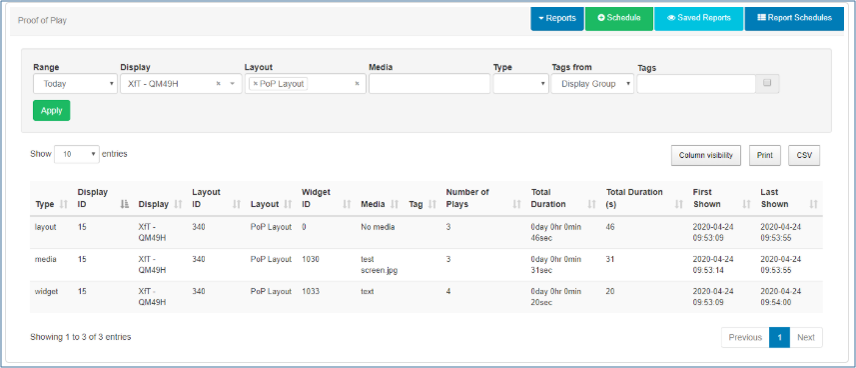The image size is (856, 368).
Task: Open the Range dropdown showing Today
Action: pos(75,84)
